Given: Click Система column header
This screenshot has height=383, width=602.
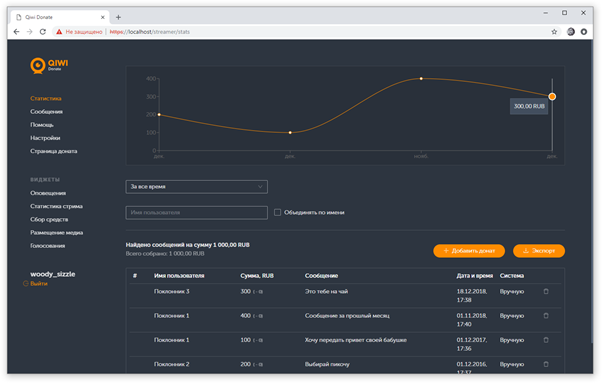Looking at the screenshot, I should [512, 276].
